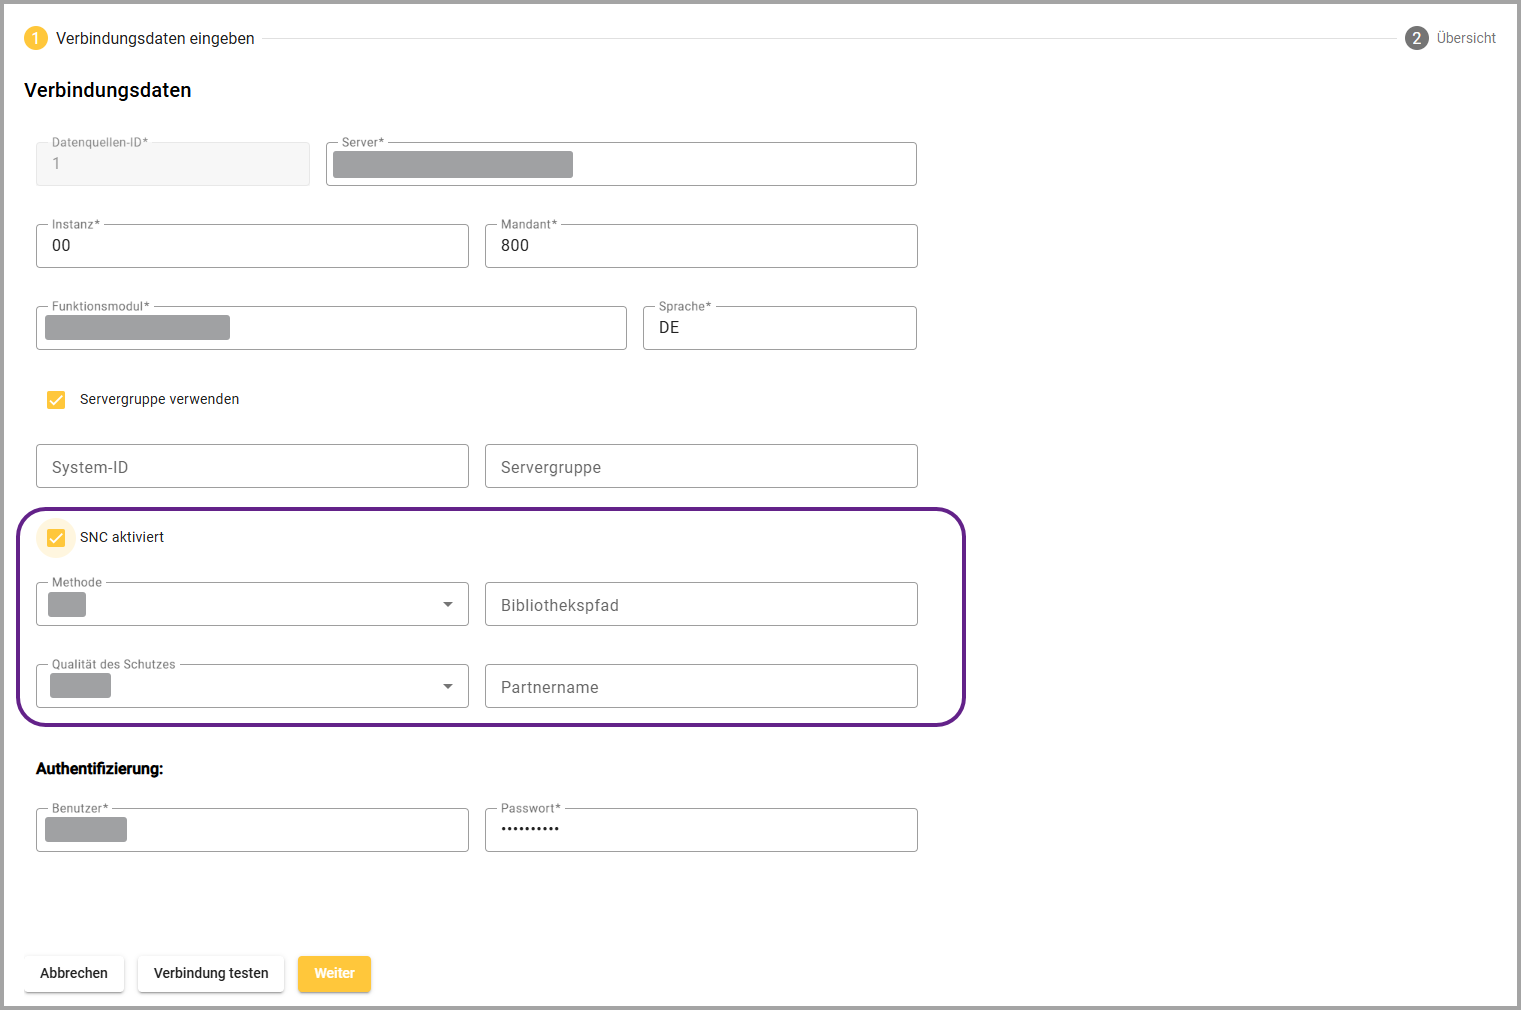Focus the Servergruppe text field
The width and height of the screenshot is (1521, 1010).
click(700, 467)
